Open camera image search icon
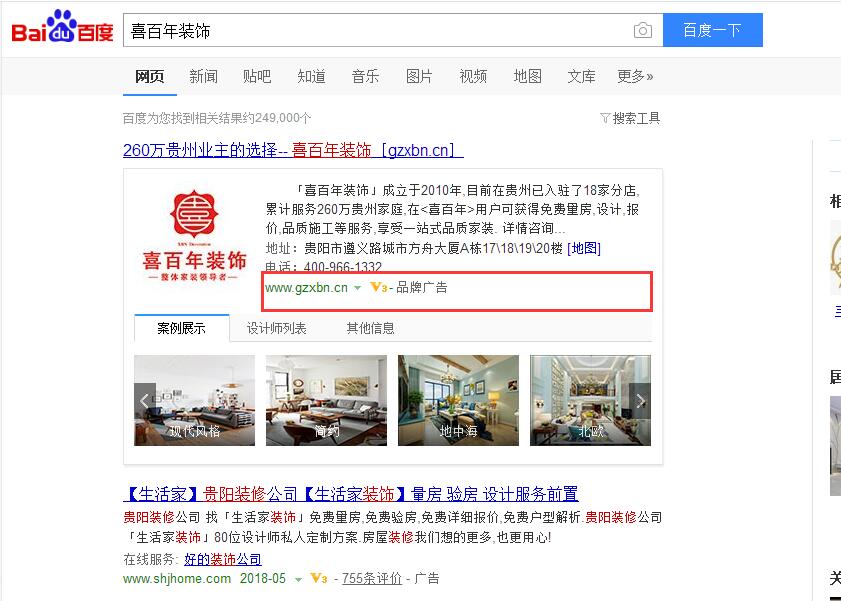This screenshot has width=841, height=601. (x=643, y=30)
